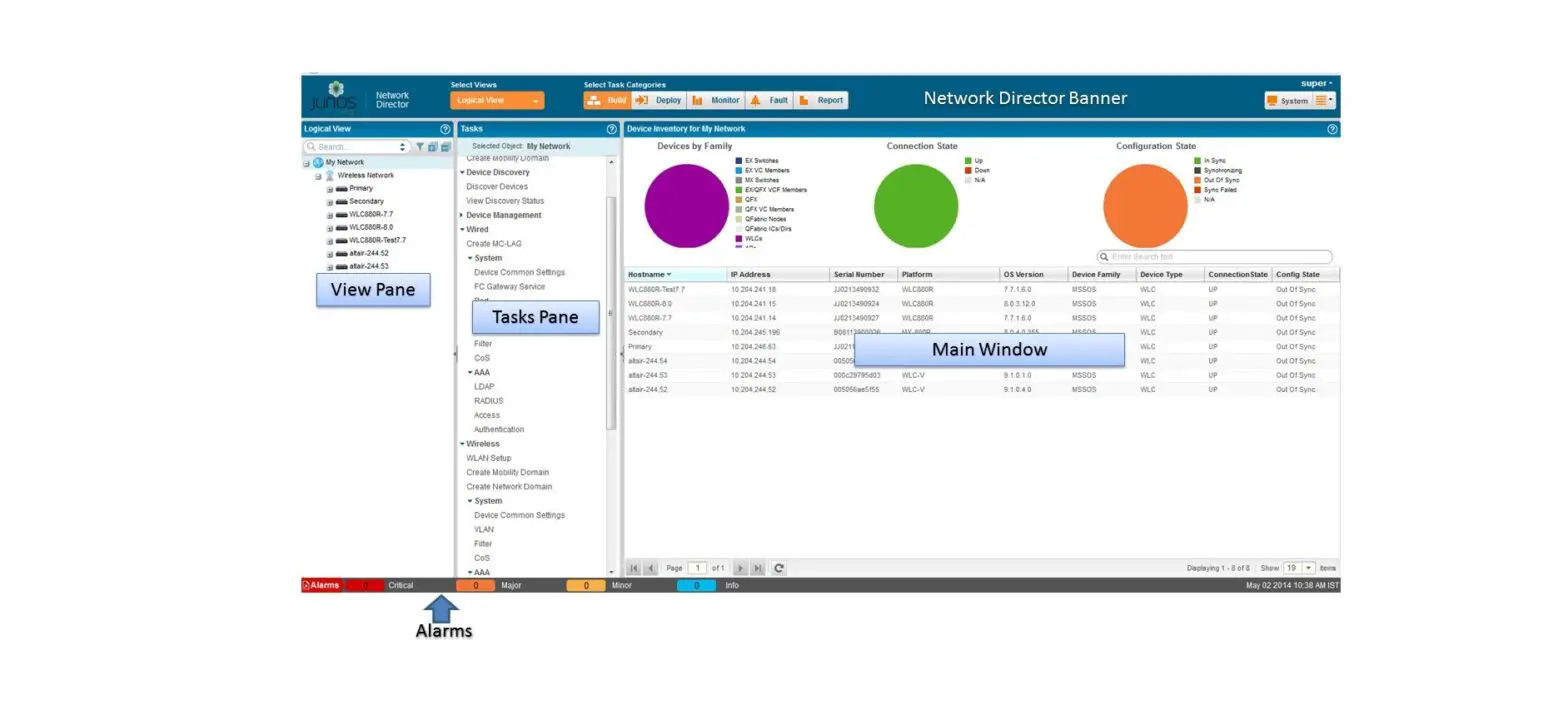Open the Create MC-LAG task

494,243
